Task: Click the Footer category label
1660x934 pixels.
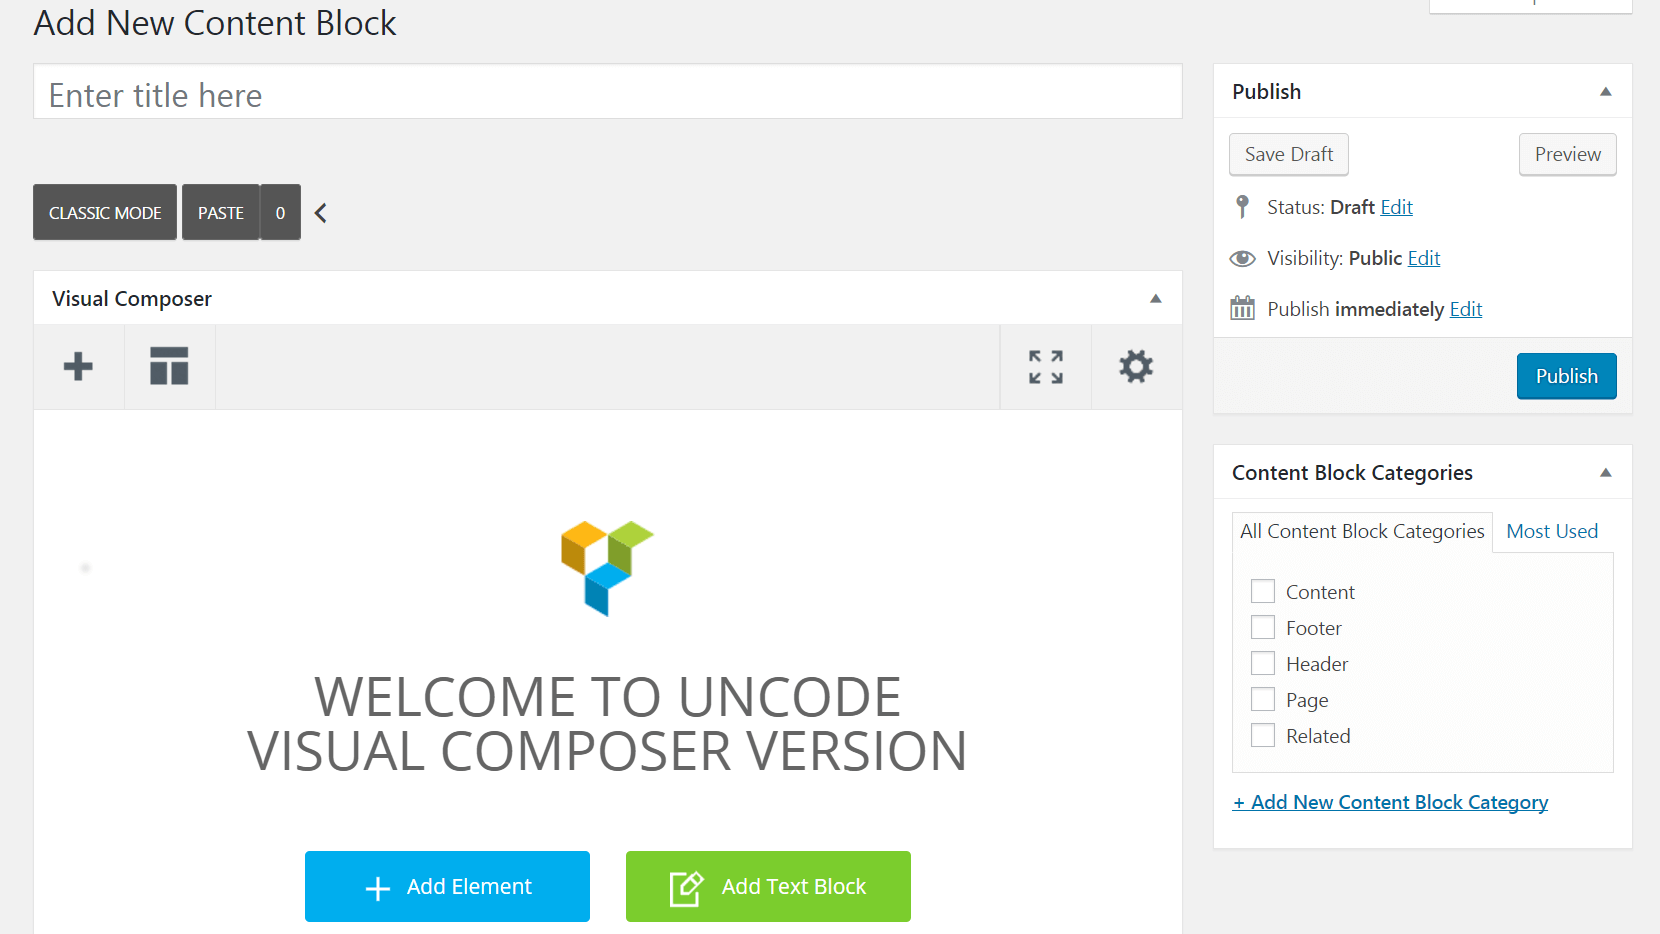Action: coord(1314,628)
